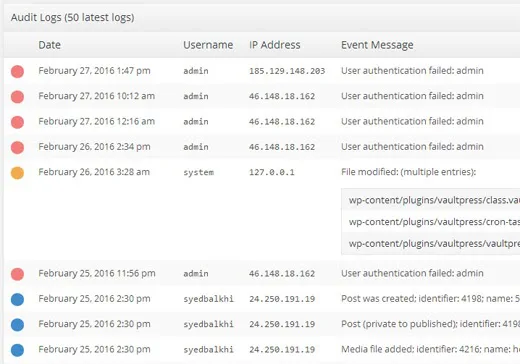Click the Date column header

point(49,45)
